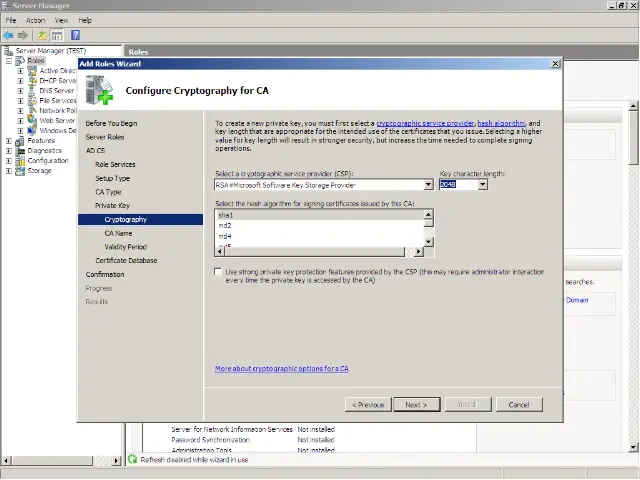Expand the Configuration tree node
Viewport: 640px width, 480px height.
click(9, 161)
